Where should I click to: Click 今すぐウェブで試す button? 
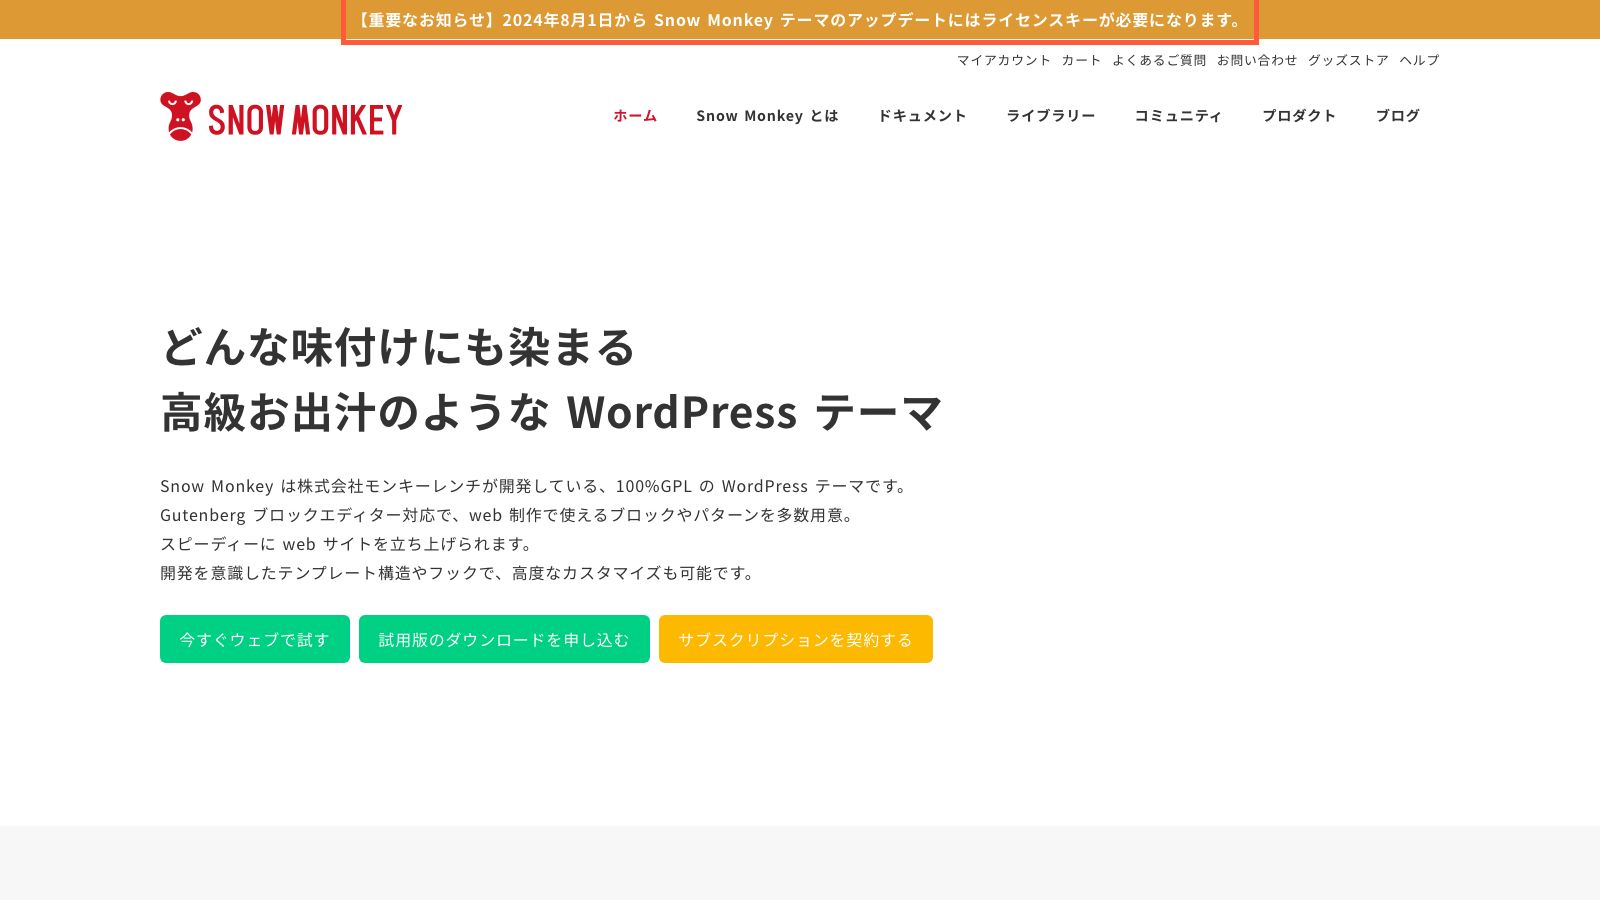coord(255,639)
